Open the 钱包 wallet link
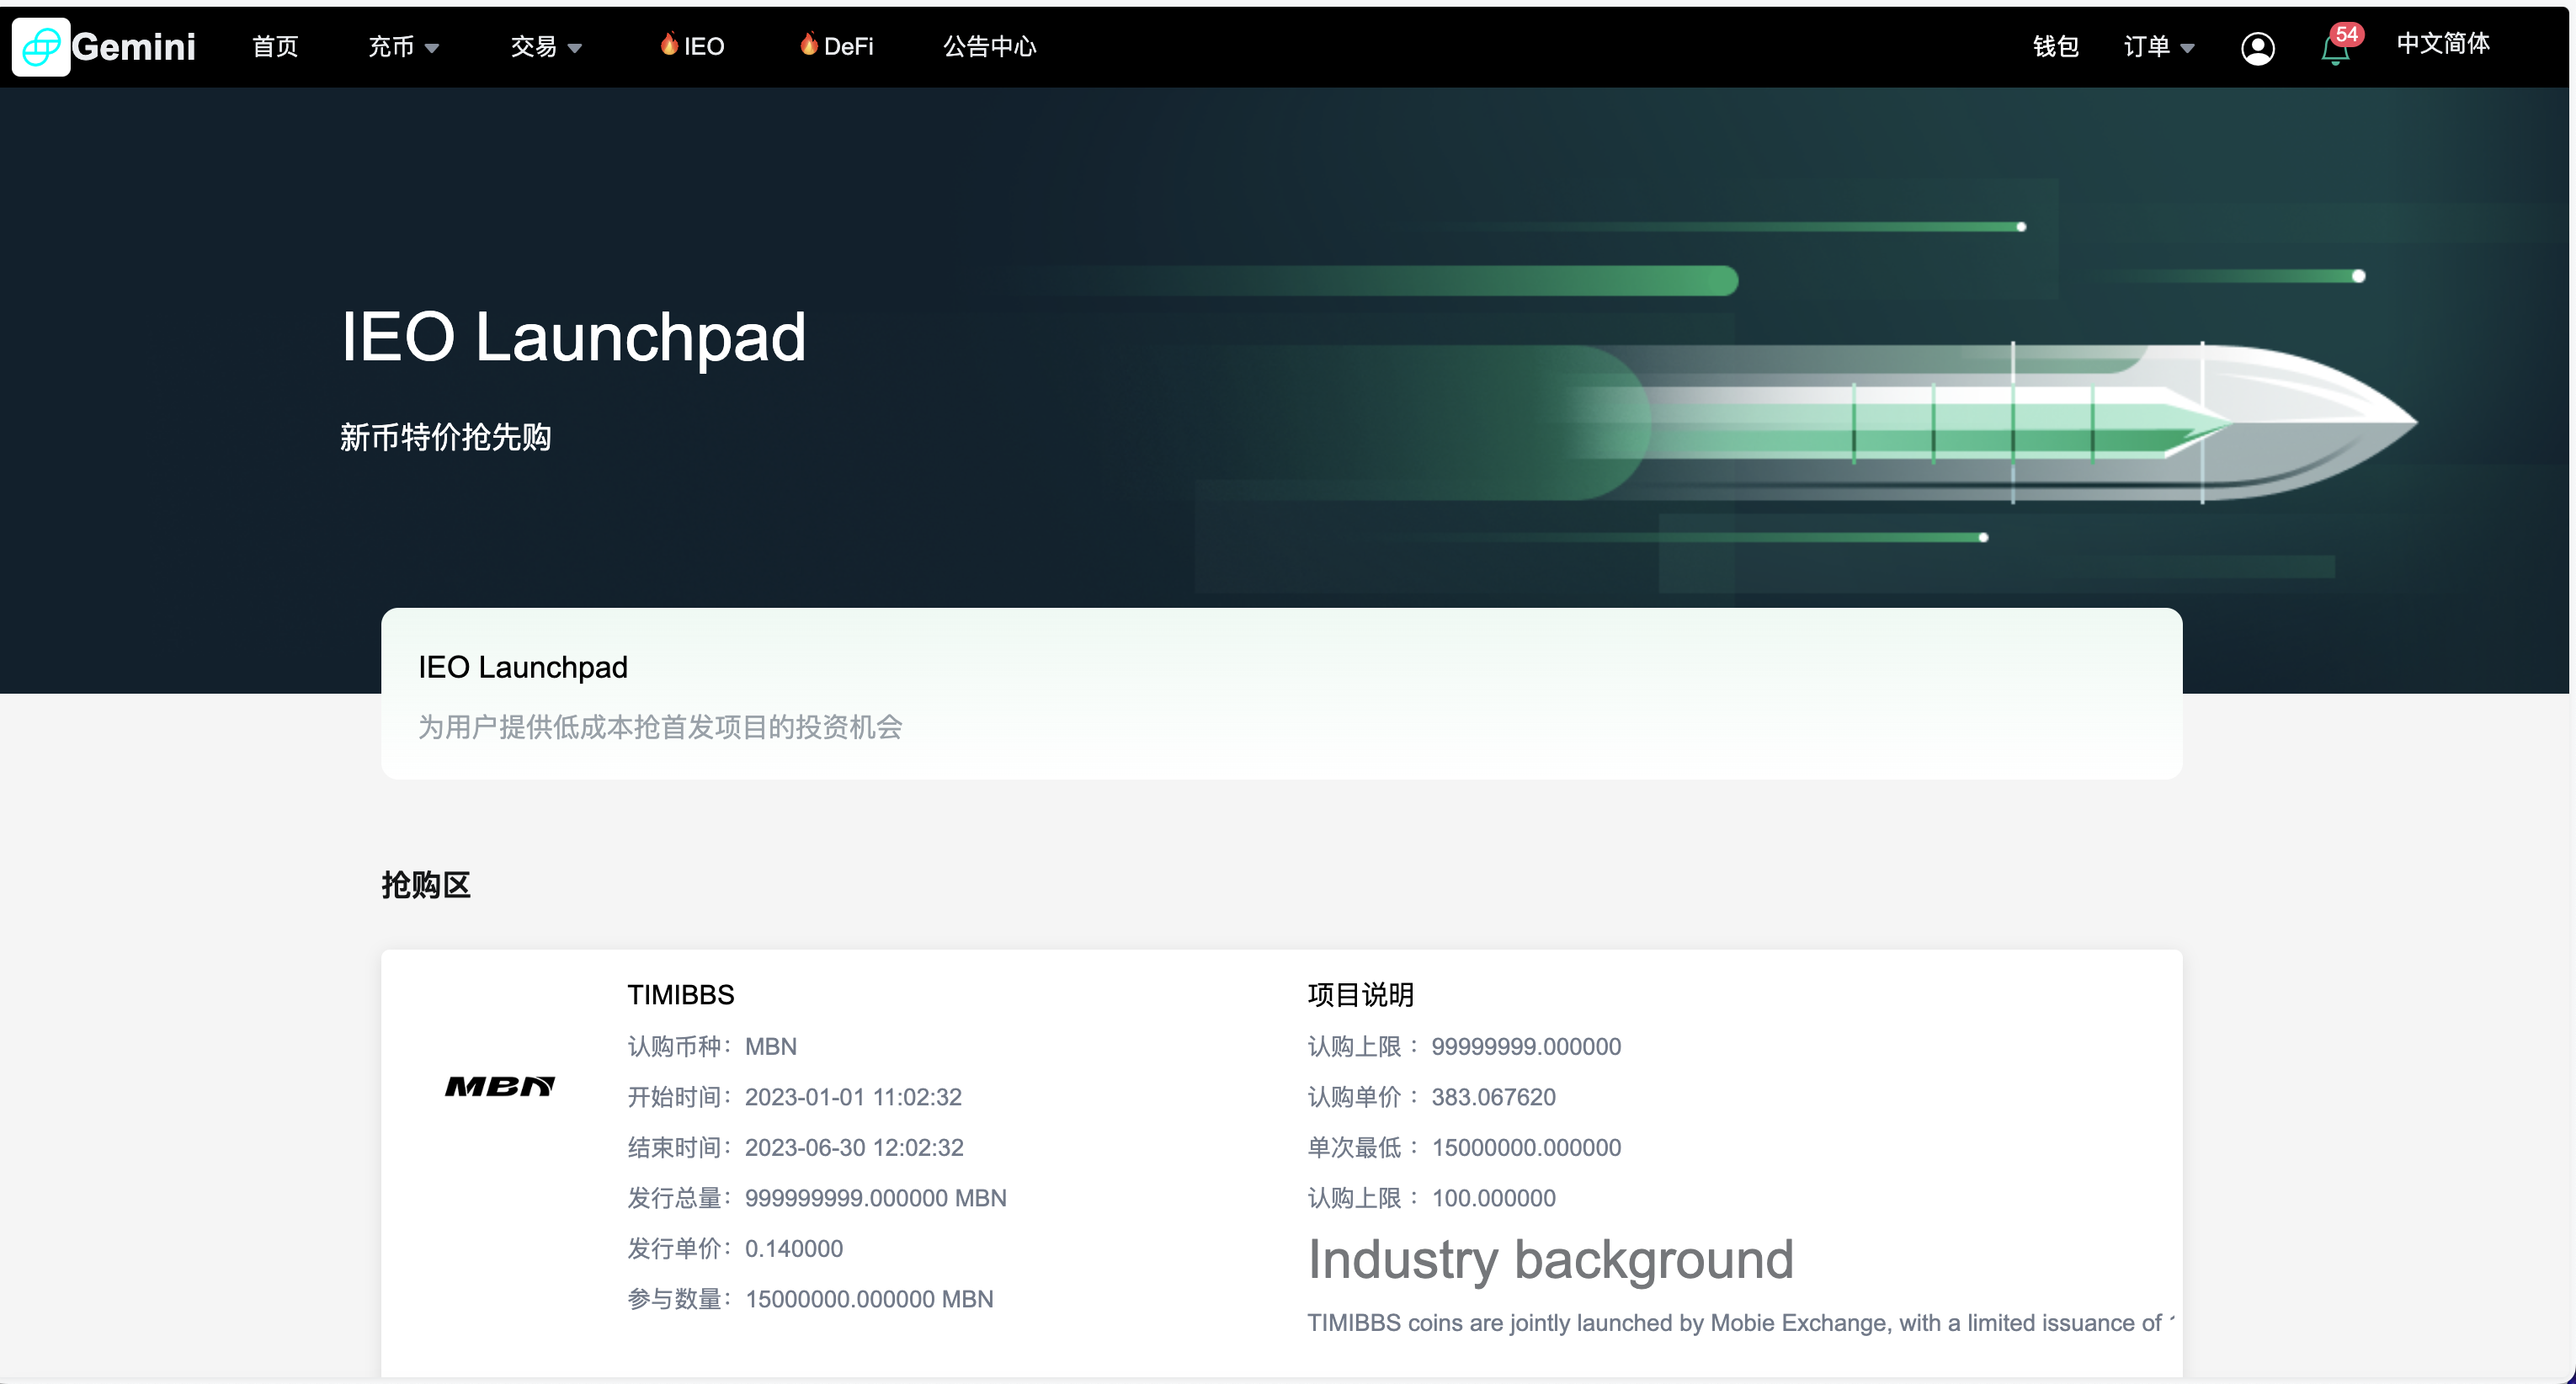2576x1384 pixels. point(2055,47)
